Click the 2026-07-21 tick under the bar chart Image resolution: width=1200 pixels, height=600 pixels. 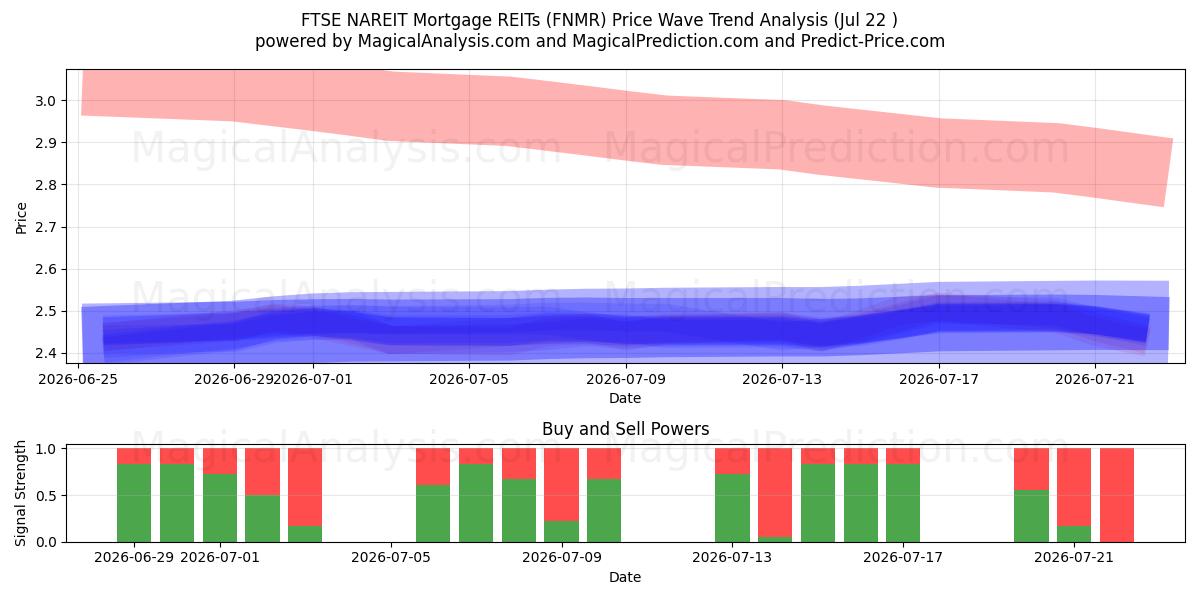[1074, 558]
